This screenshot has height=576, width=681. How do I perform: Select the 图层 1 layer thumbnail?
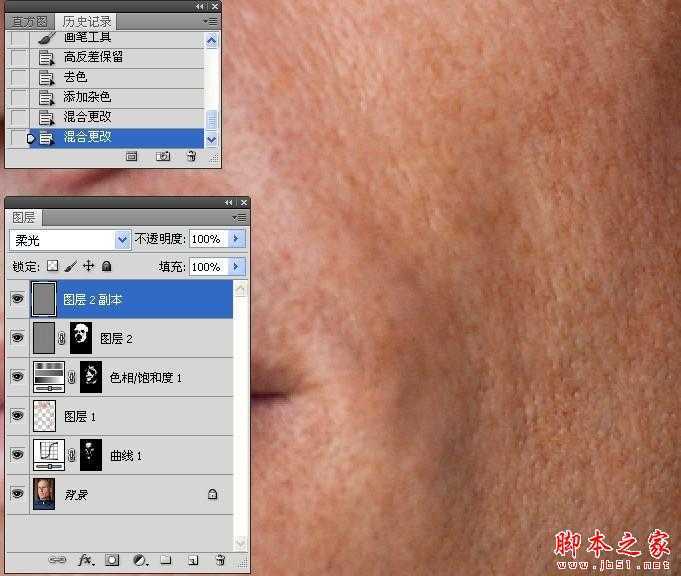[x=44, y=416]
